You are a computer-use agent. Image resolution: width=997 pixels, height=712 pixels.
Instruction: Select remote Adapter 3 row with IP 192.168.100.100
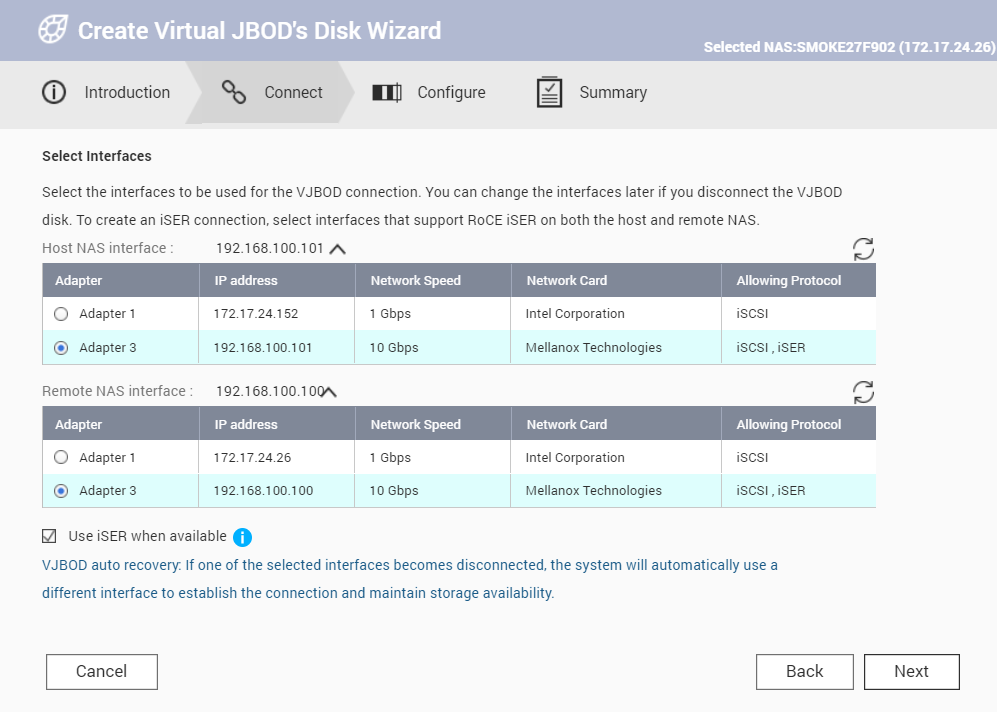click(264, 491)
